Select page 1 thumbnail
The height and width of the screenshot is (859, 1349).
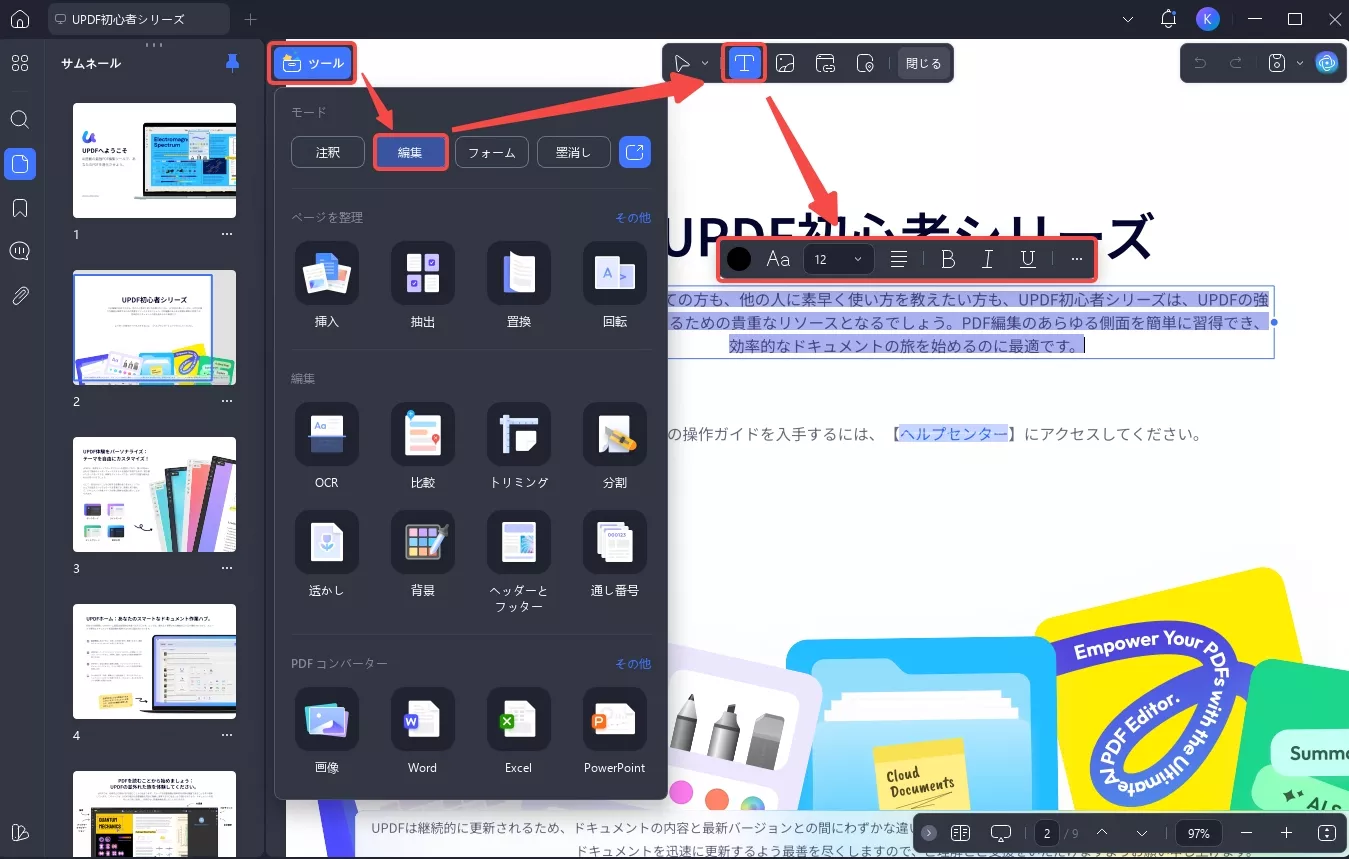[x=154, y=160]
